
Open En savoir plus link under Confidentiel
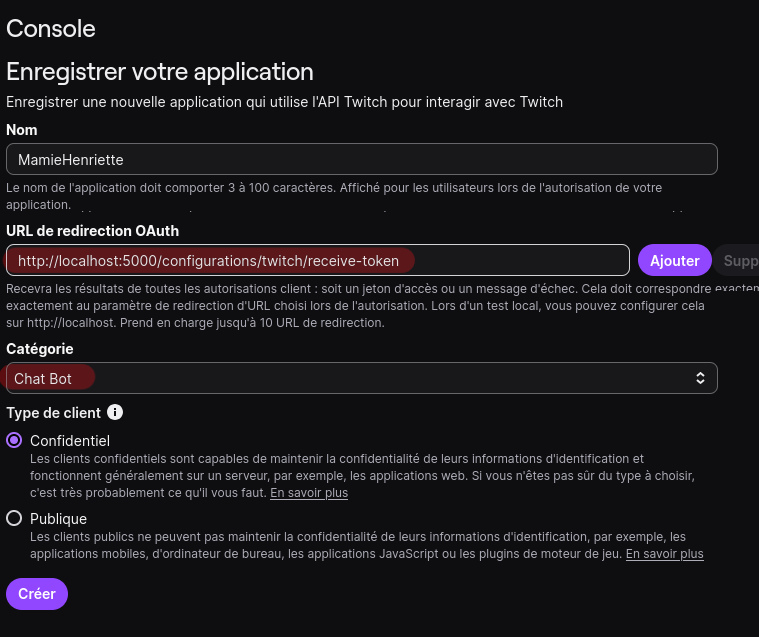tap(309, 493)
